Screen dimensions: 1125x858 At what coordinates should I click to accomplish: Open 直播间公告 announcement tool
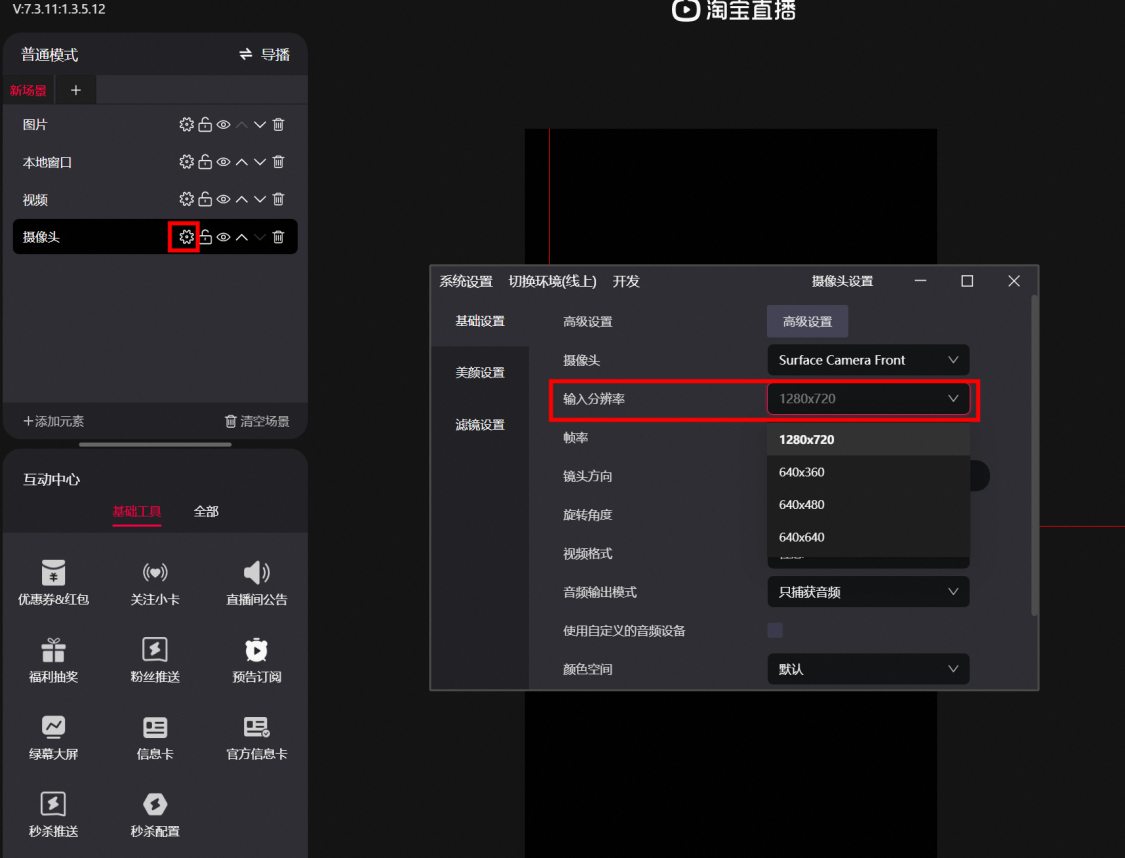[x=256, y=583]
